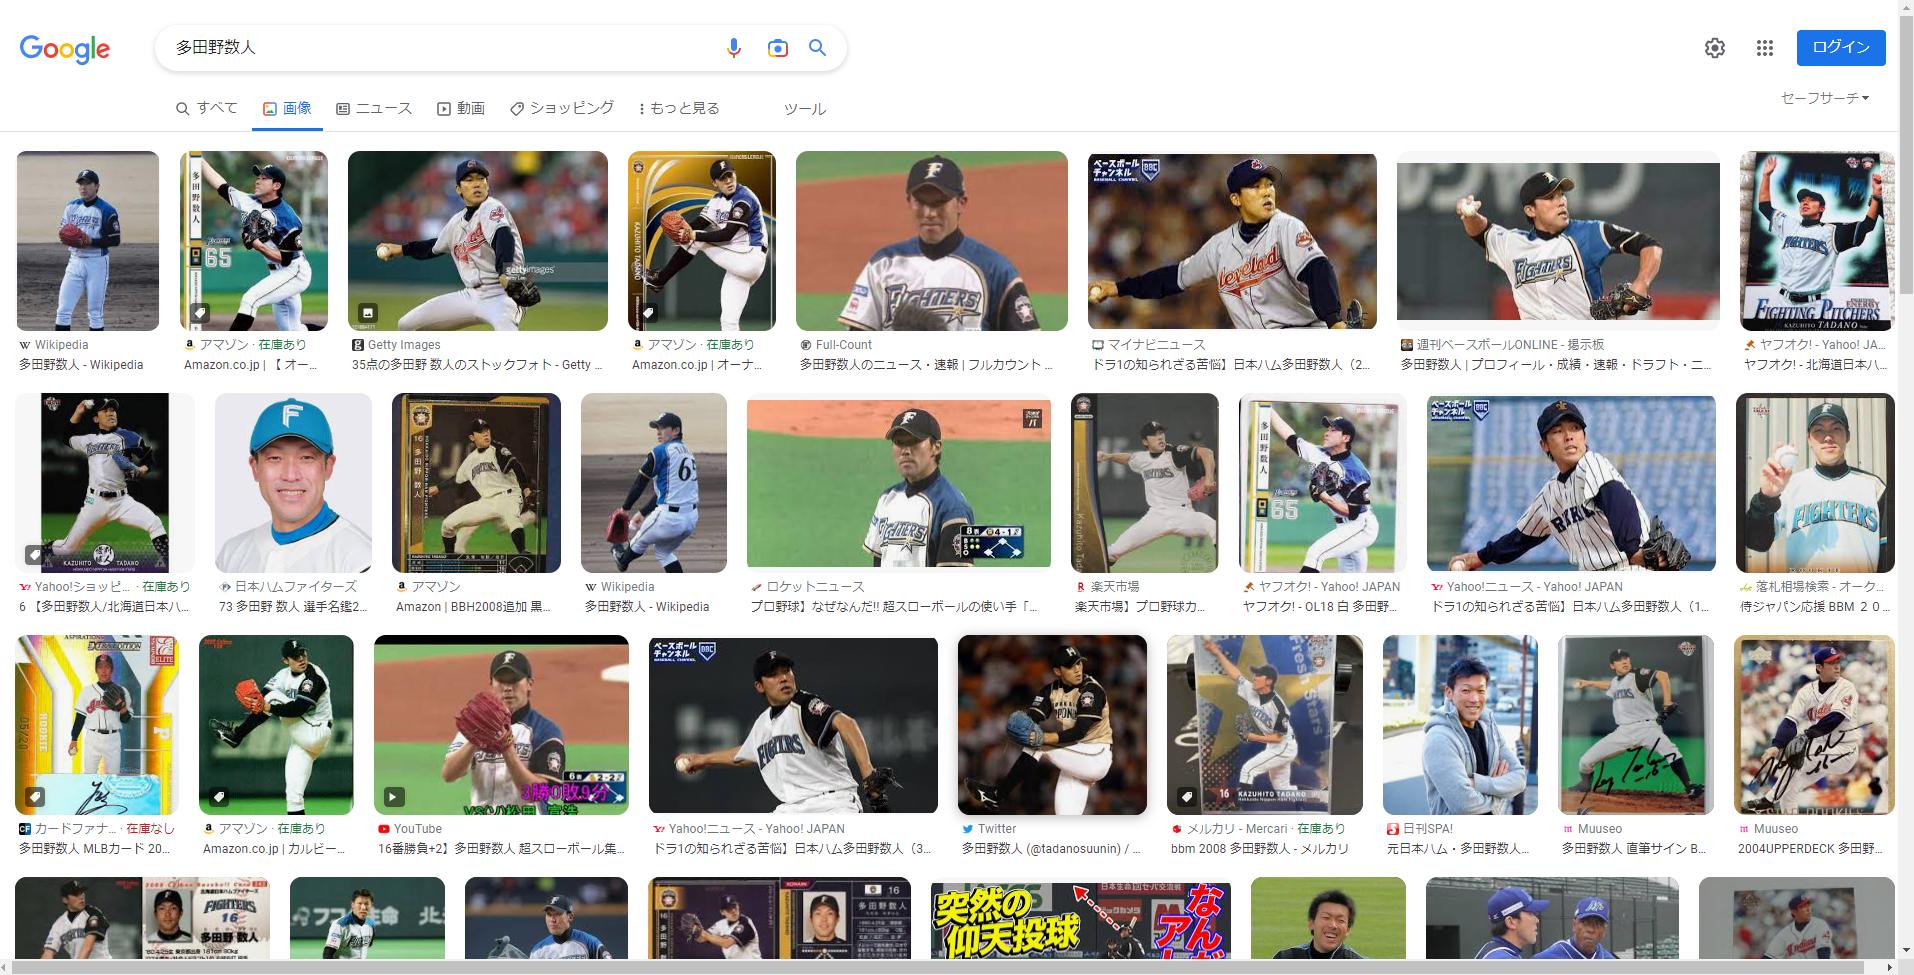
Task: Click the 落札相場検索 - オーク source label
Action: [1820, 587]
